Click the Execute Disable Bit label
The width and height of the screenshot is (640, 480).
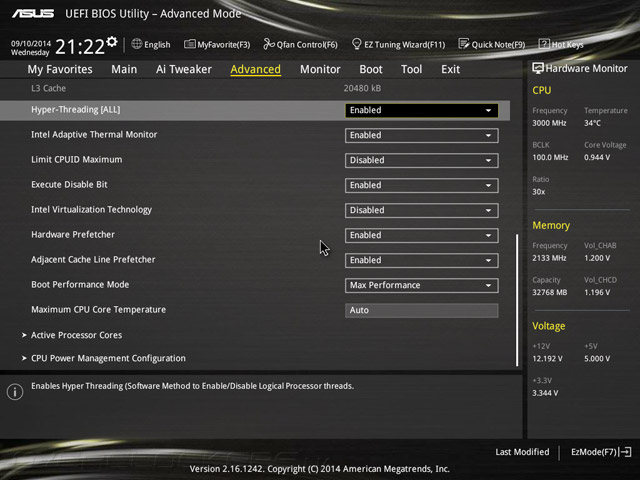pos(69,184)
